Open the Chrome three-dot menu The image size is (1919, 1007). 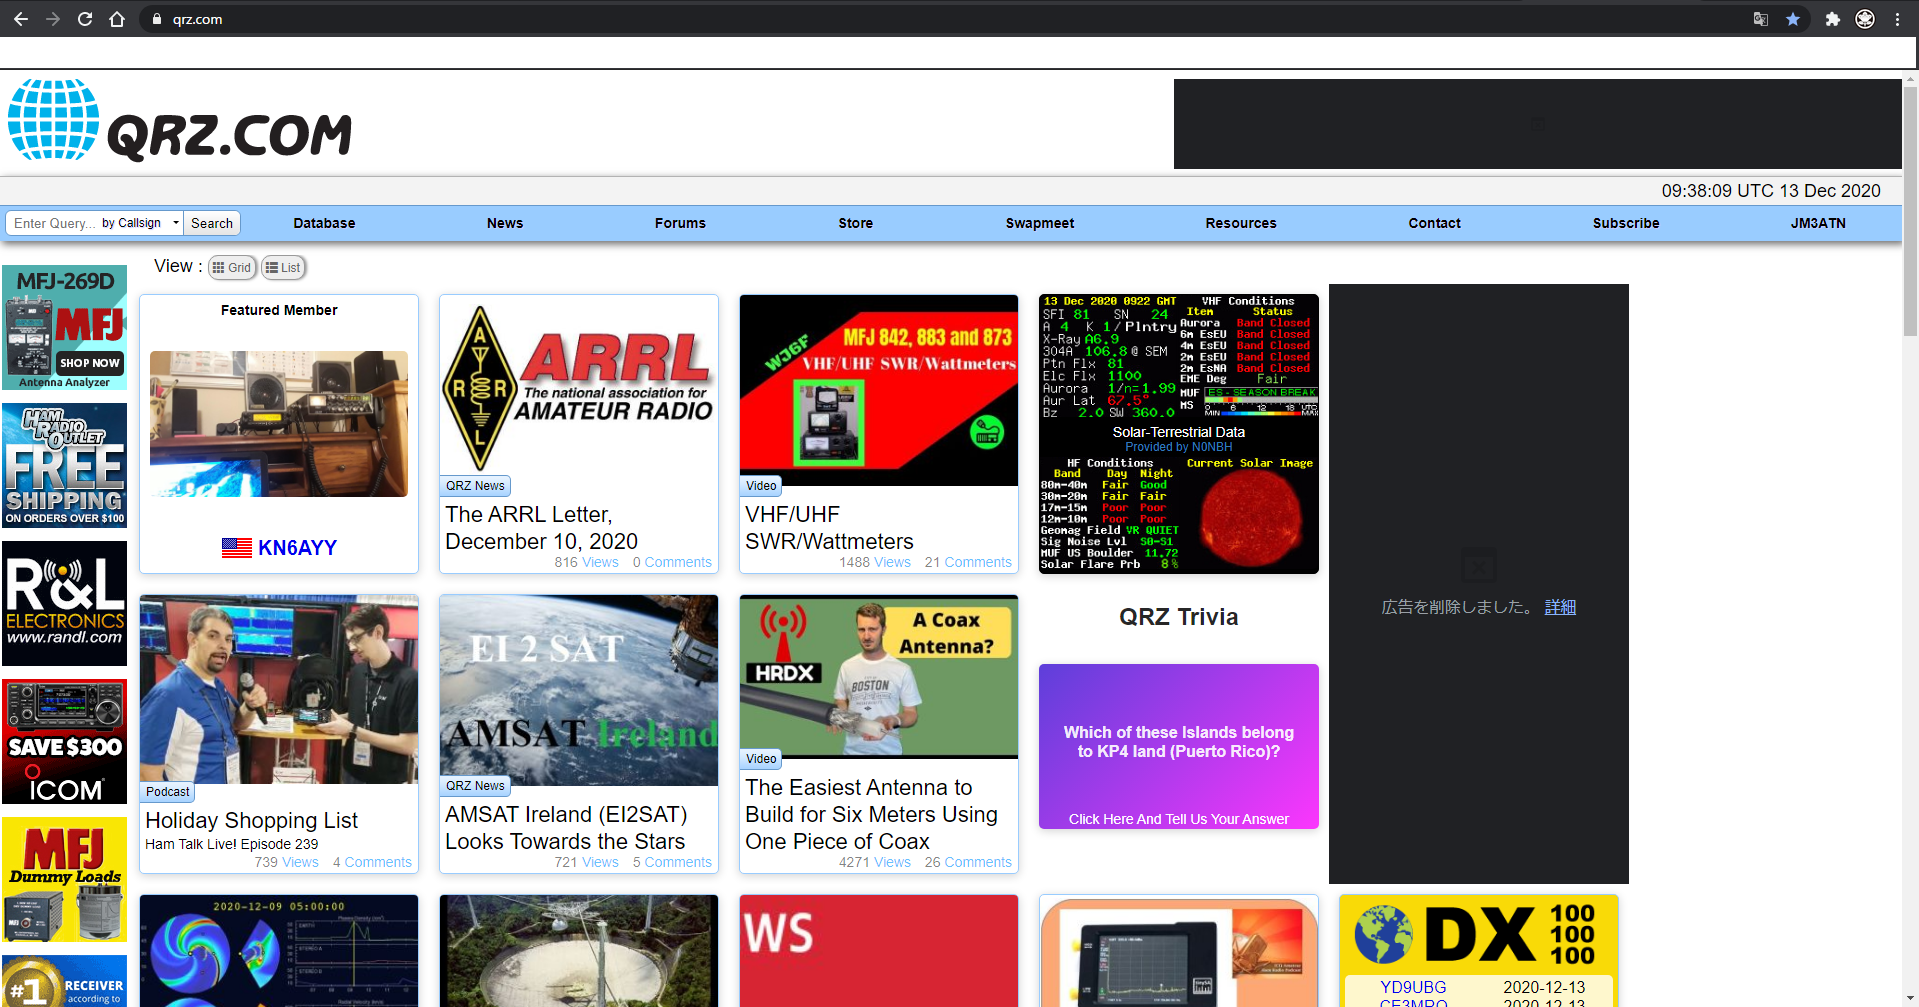[x=1897, y=19]
